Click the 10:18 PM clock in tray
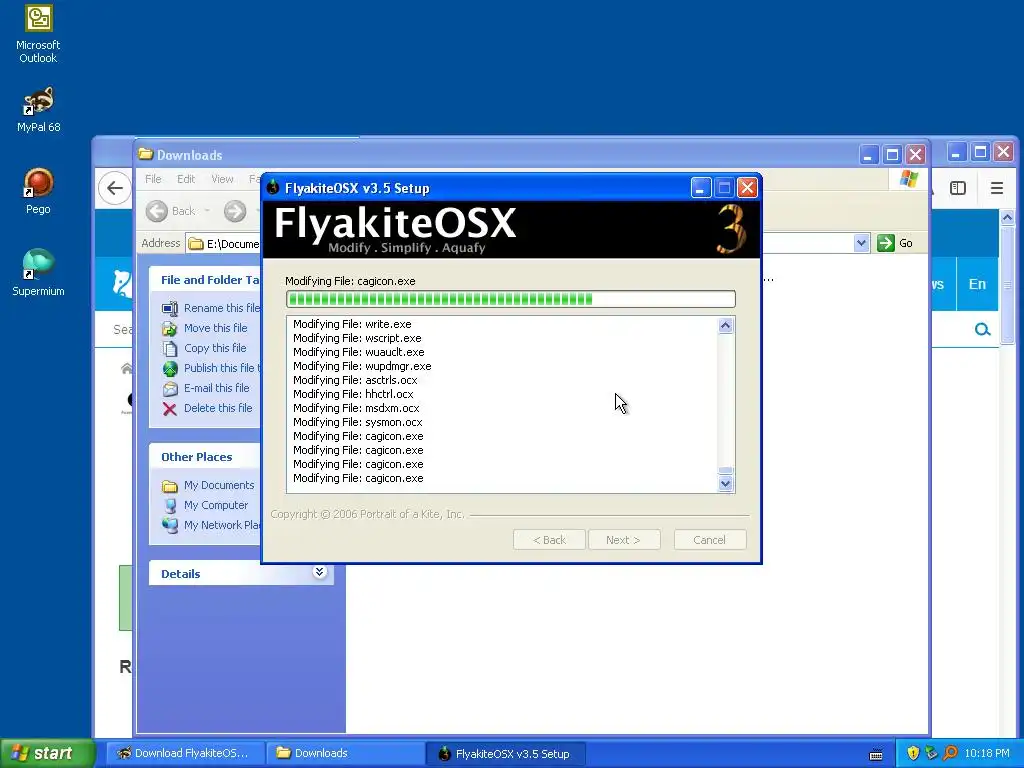This screenshot has height=768, width=1024. (x=987, y=754)
